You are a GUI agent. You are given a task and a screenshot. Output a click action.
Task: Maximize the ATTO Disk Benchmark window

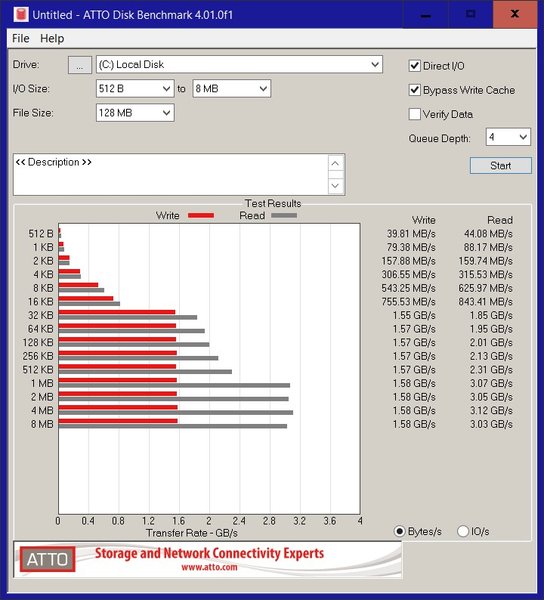[471, 15]
